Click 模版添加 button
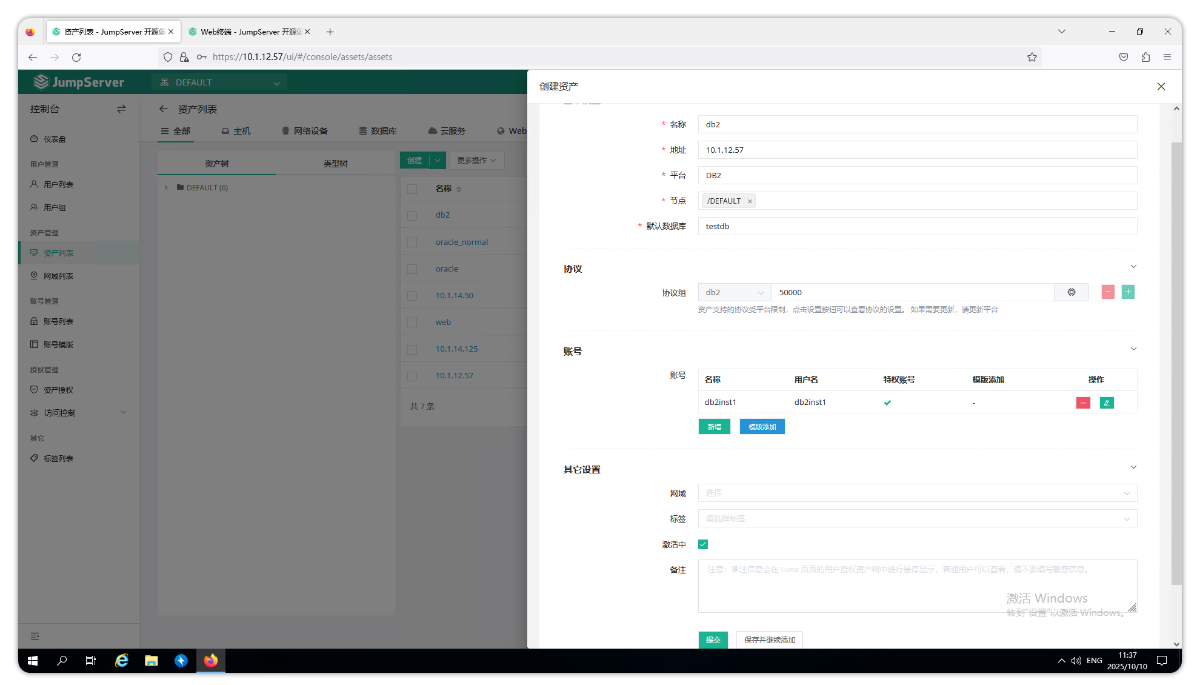 pos(762,427)
